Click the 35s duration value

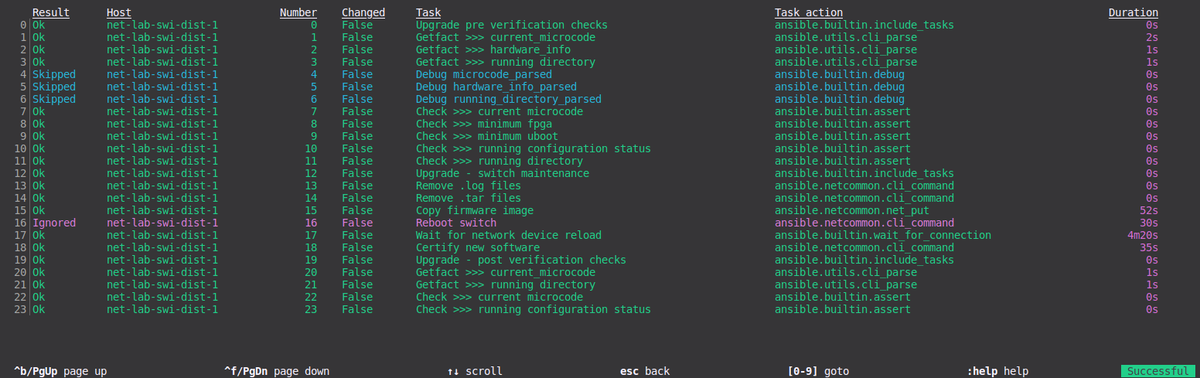pyautogui.click(x=1148, y=247)
